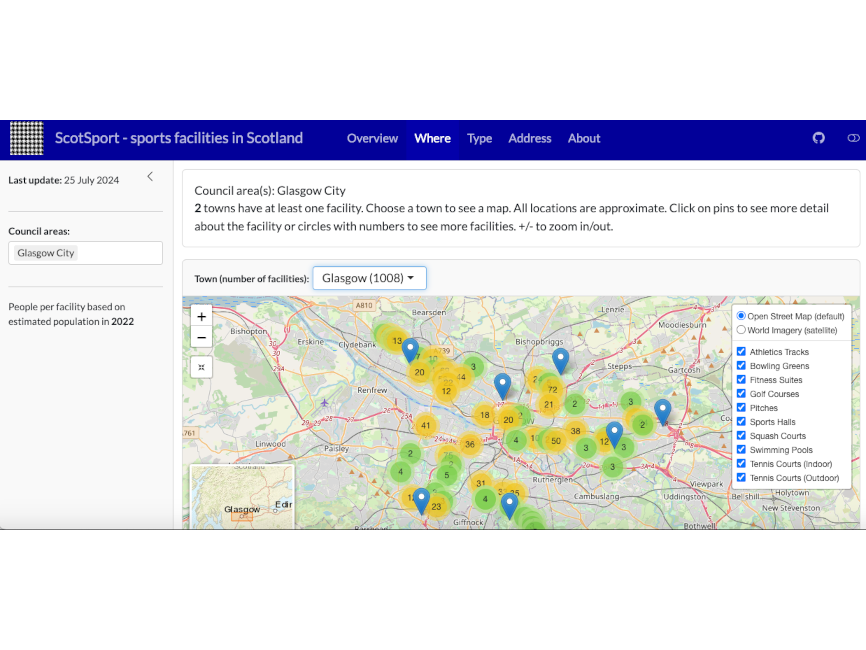Click the blue pin above Giffnock

pyautogui.click(x=509, y=505)
